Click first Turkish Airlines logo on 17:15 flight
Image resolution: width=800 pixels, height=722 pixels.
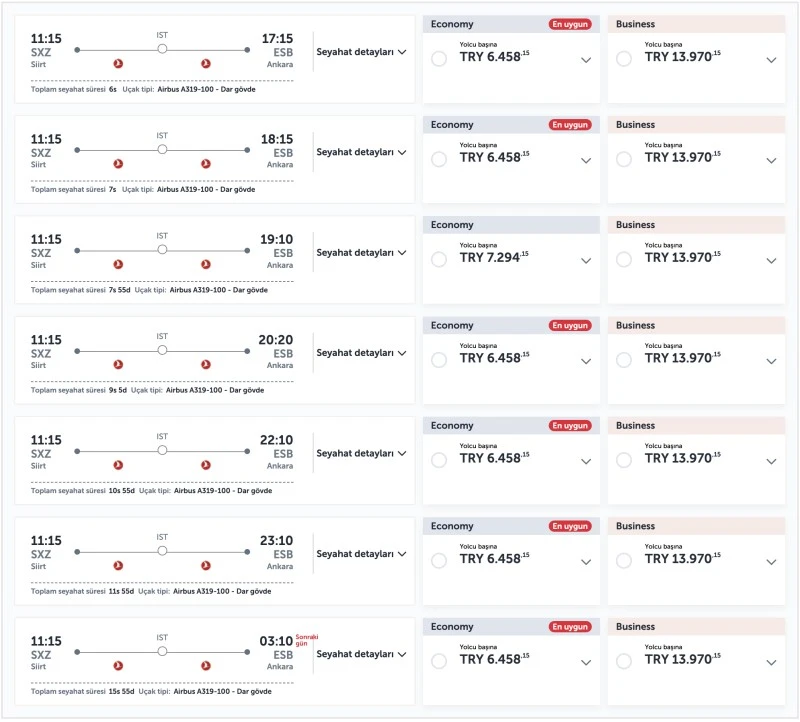(118, 64)
